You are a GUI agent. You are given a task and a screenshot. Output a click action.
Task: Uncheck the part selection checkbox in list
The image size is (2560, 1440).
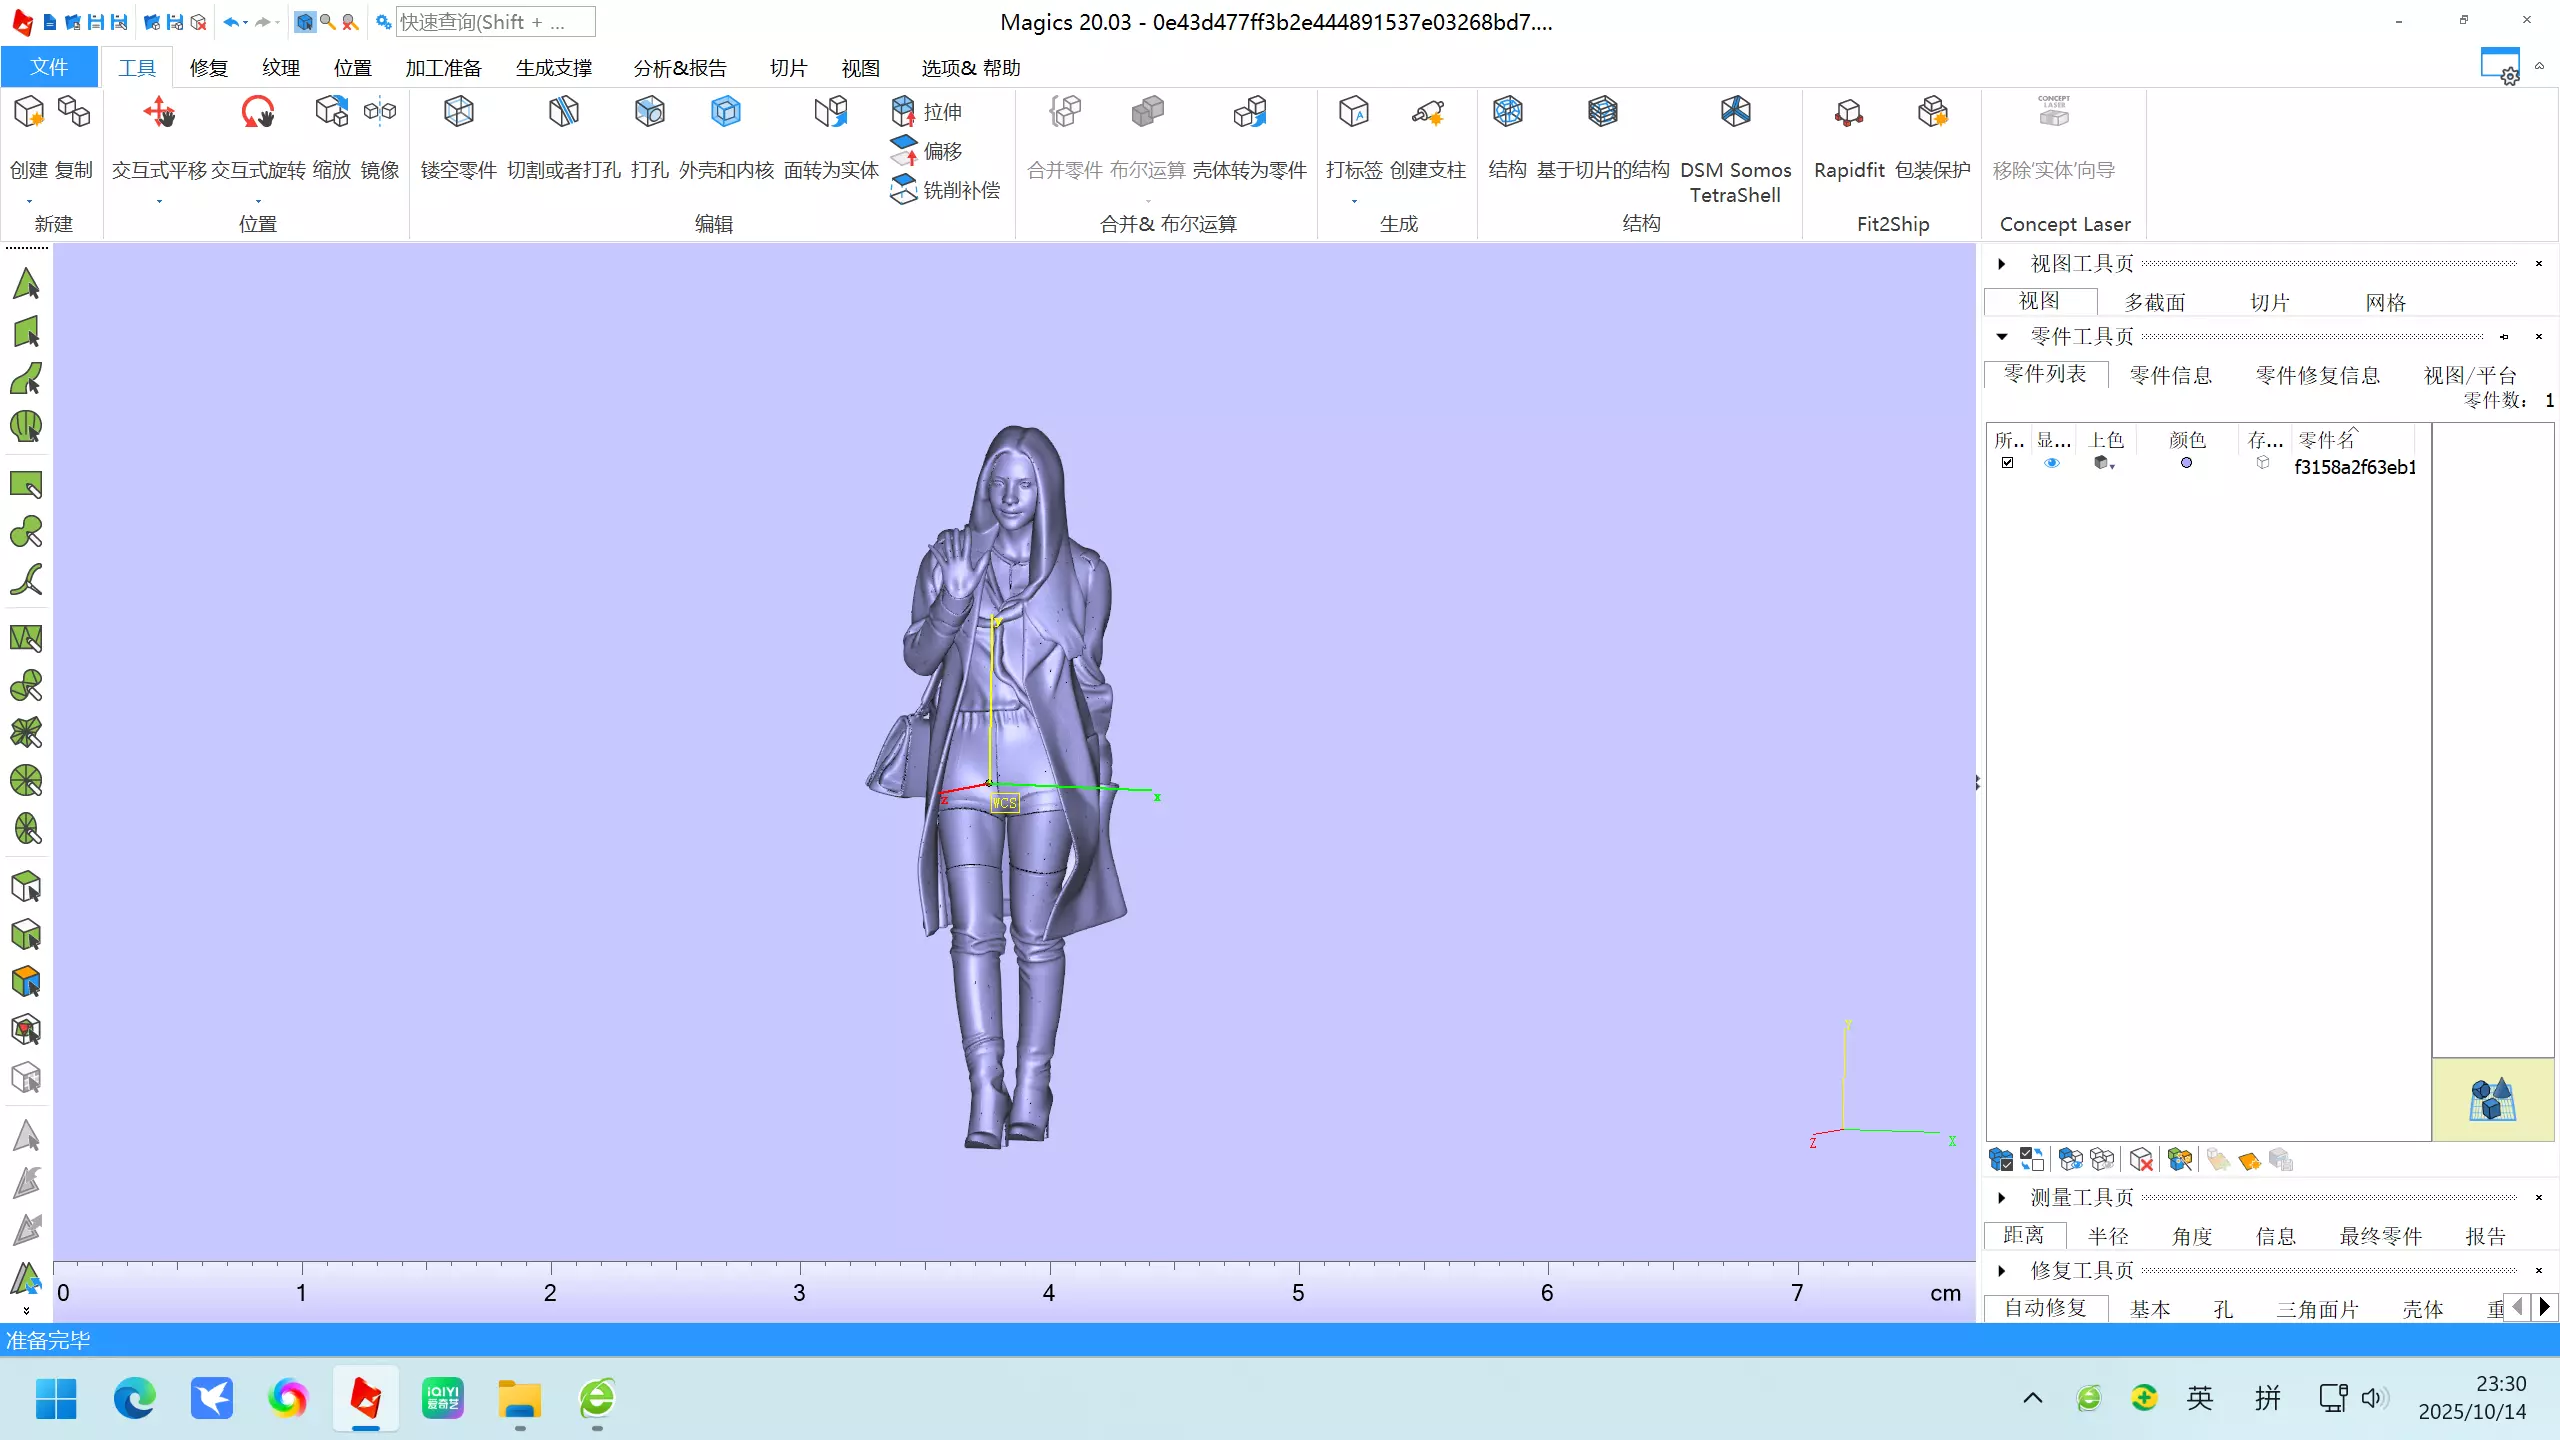(x=2007, y=463)
